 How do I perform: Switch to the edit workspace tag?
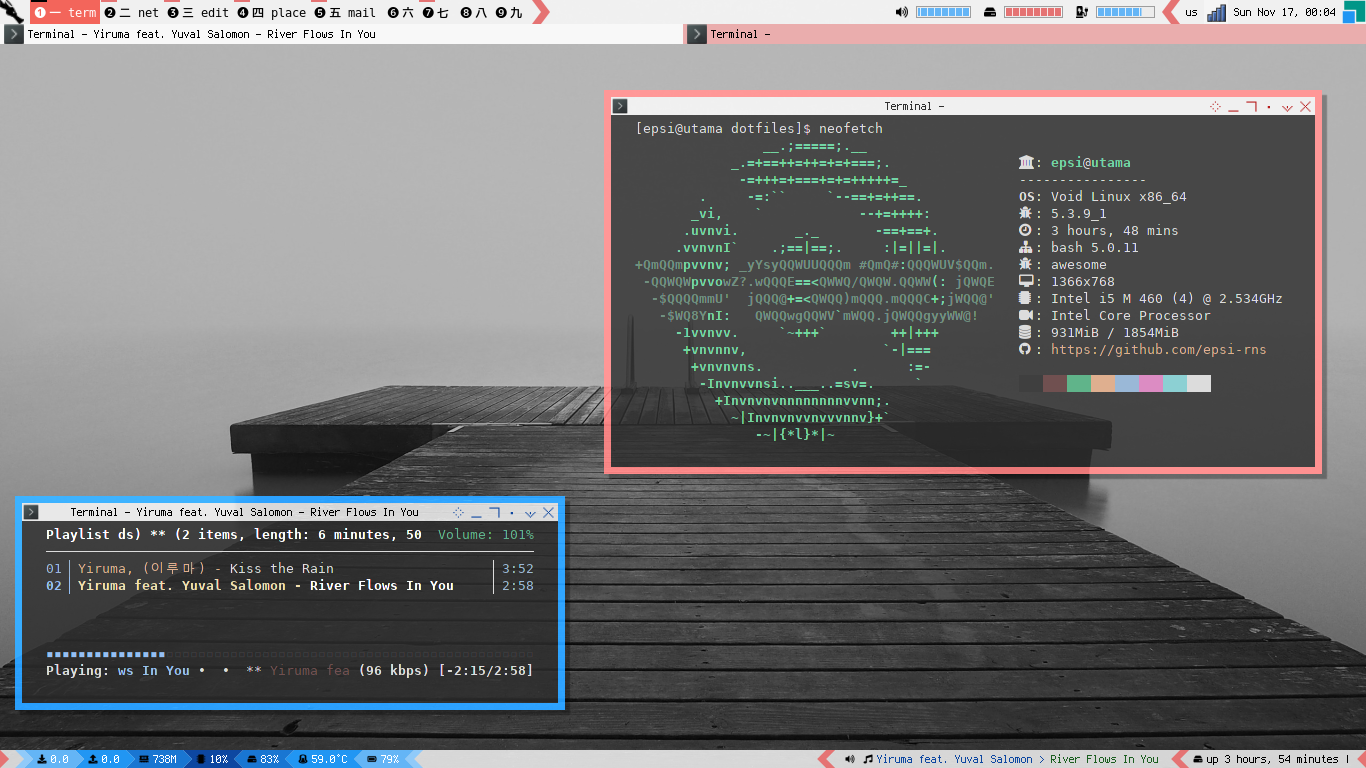198,13
